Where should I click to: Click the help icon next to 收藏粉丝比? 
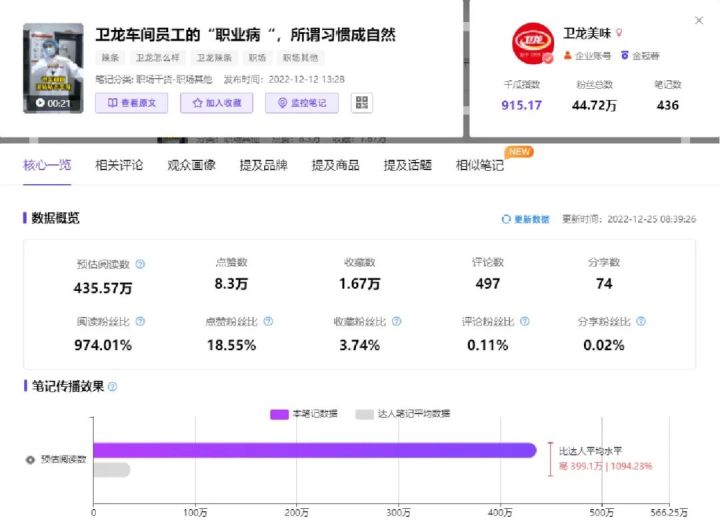[x=397, y=322]
